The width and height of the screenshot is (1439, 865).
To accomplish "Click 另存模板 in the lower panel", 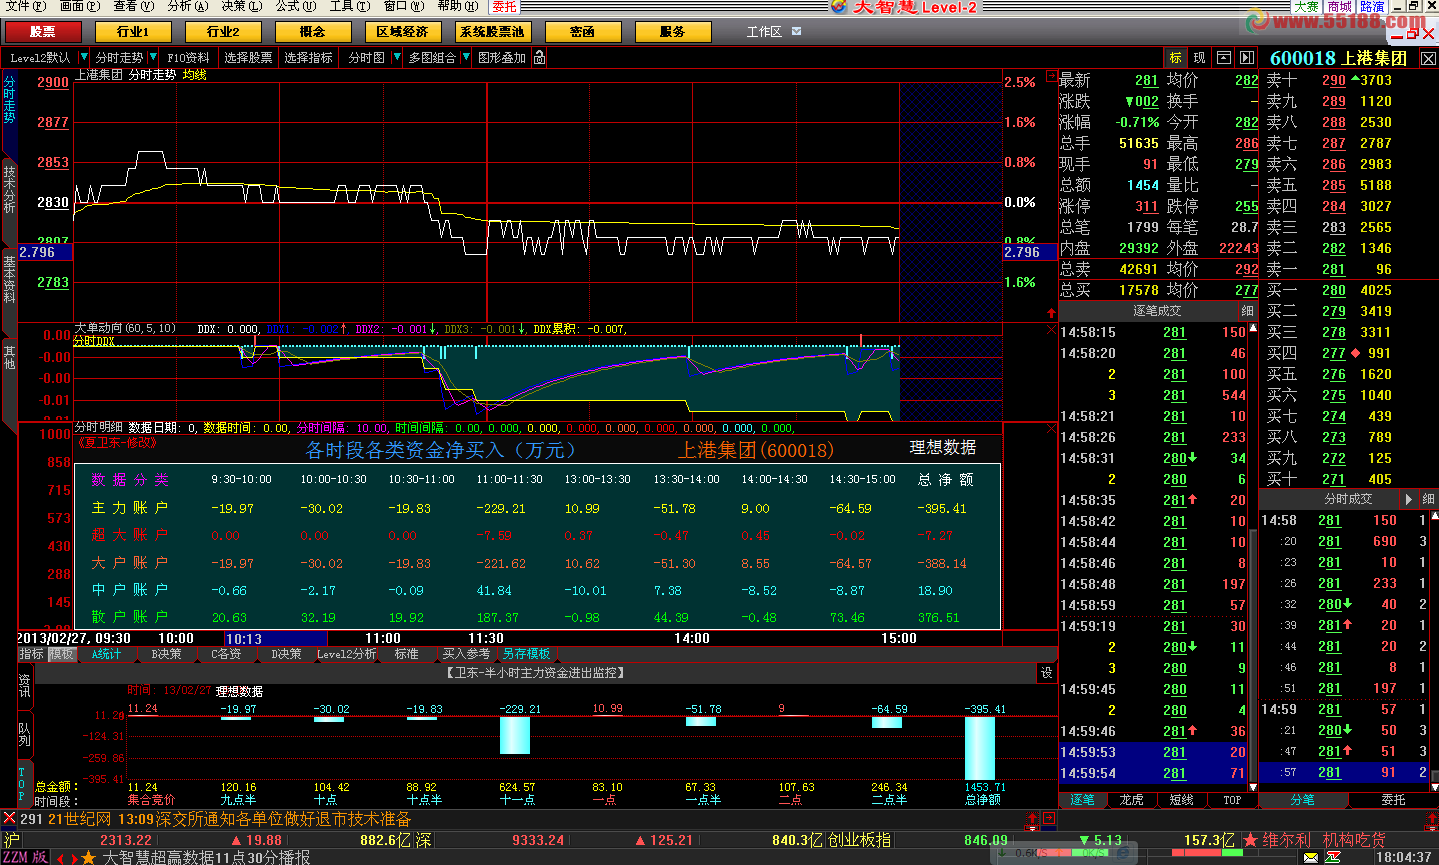I will 526,654.
